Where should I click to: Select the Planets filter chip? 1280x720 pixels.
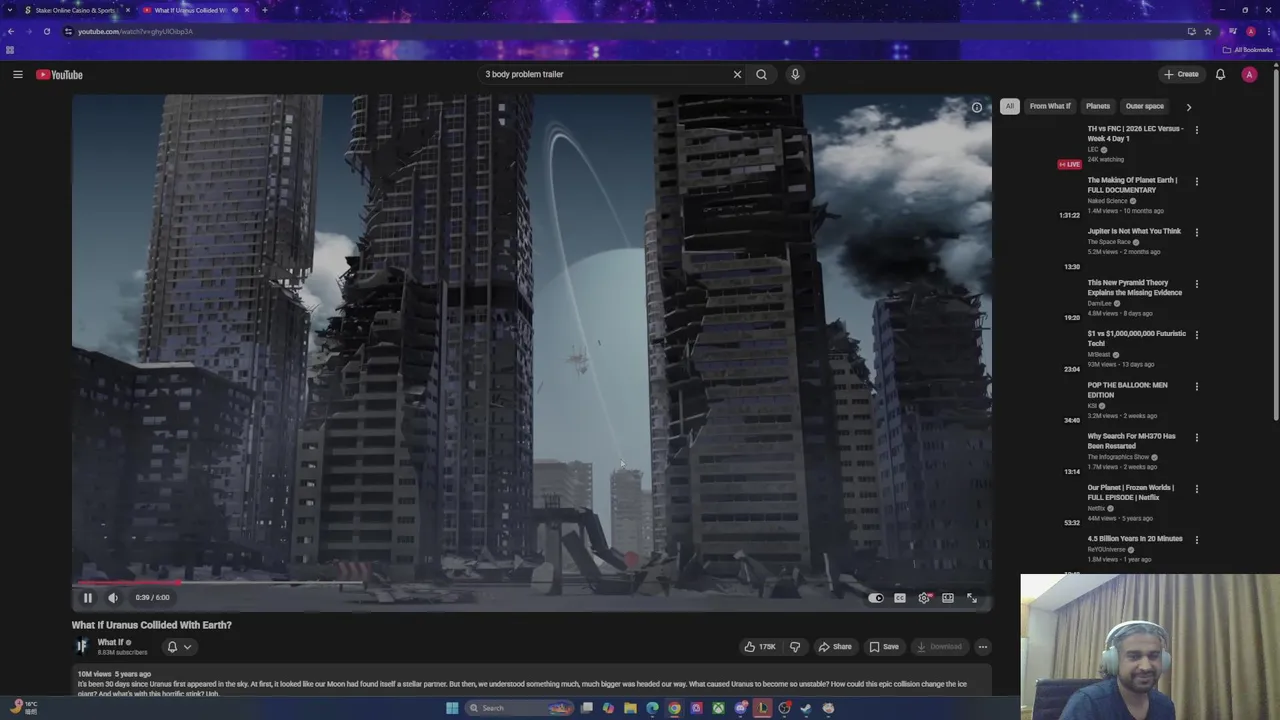point(1098,106)
